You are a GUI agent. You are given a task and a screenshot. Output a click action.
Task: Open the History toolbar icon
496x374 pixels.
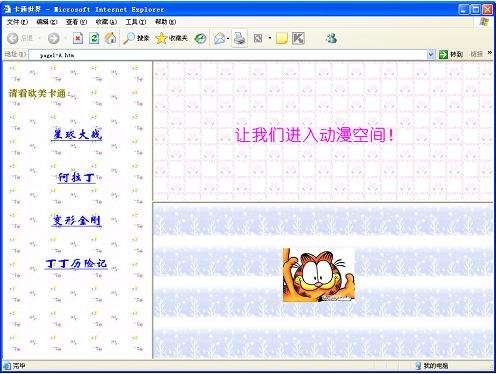point(200,39)
